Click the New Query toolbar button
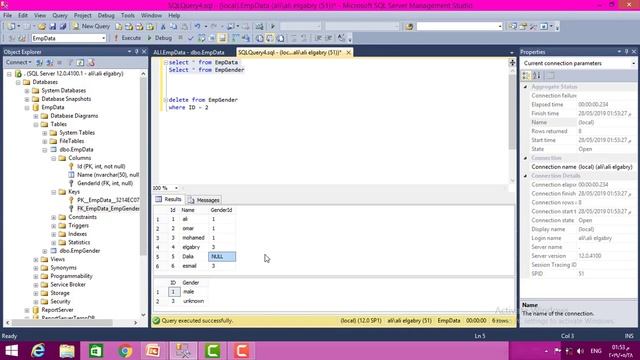The image size is (640, 360). [x=91, y=26]
